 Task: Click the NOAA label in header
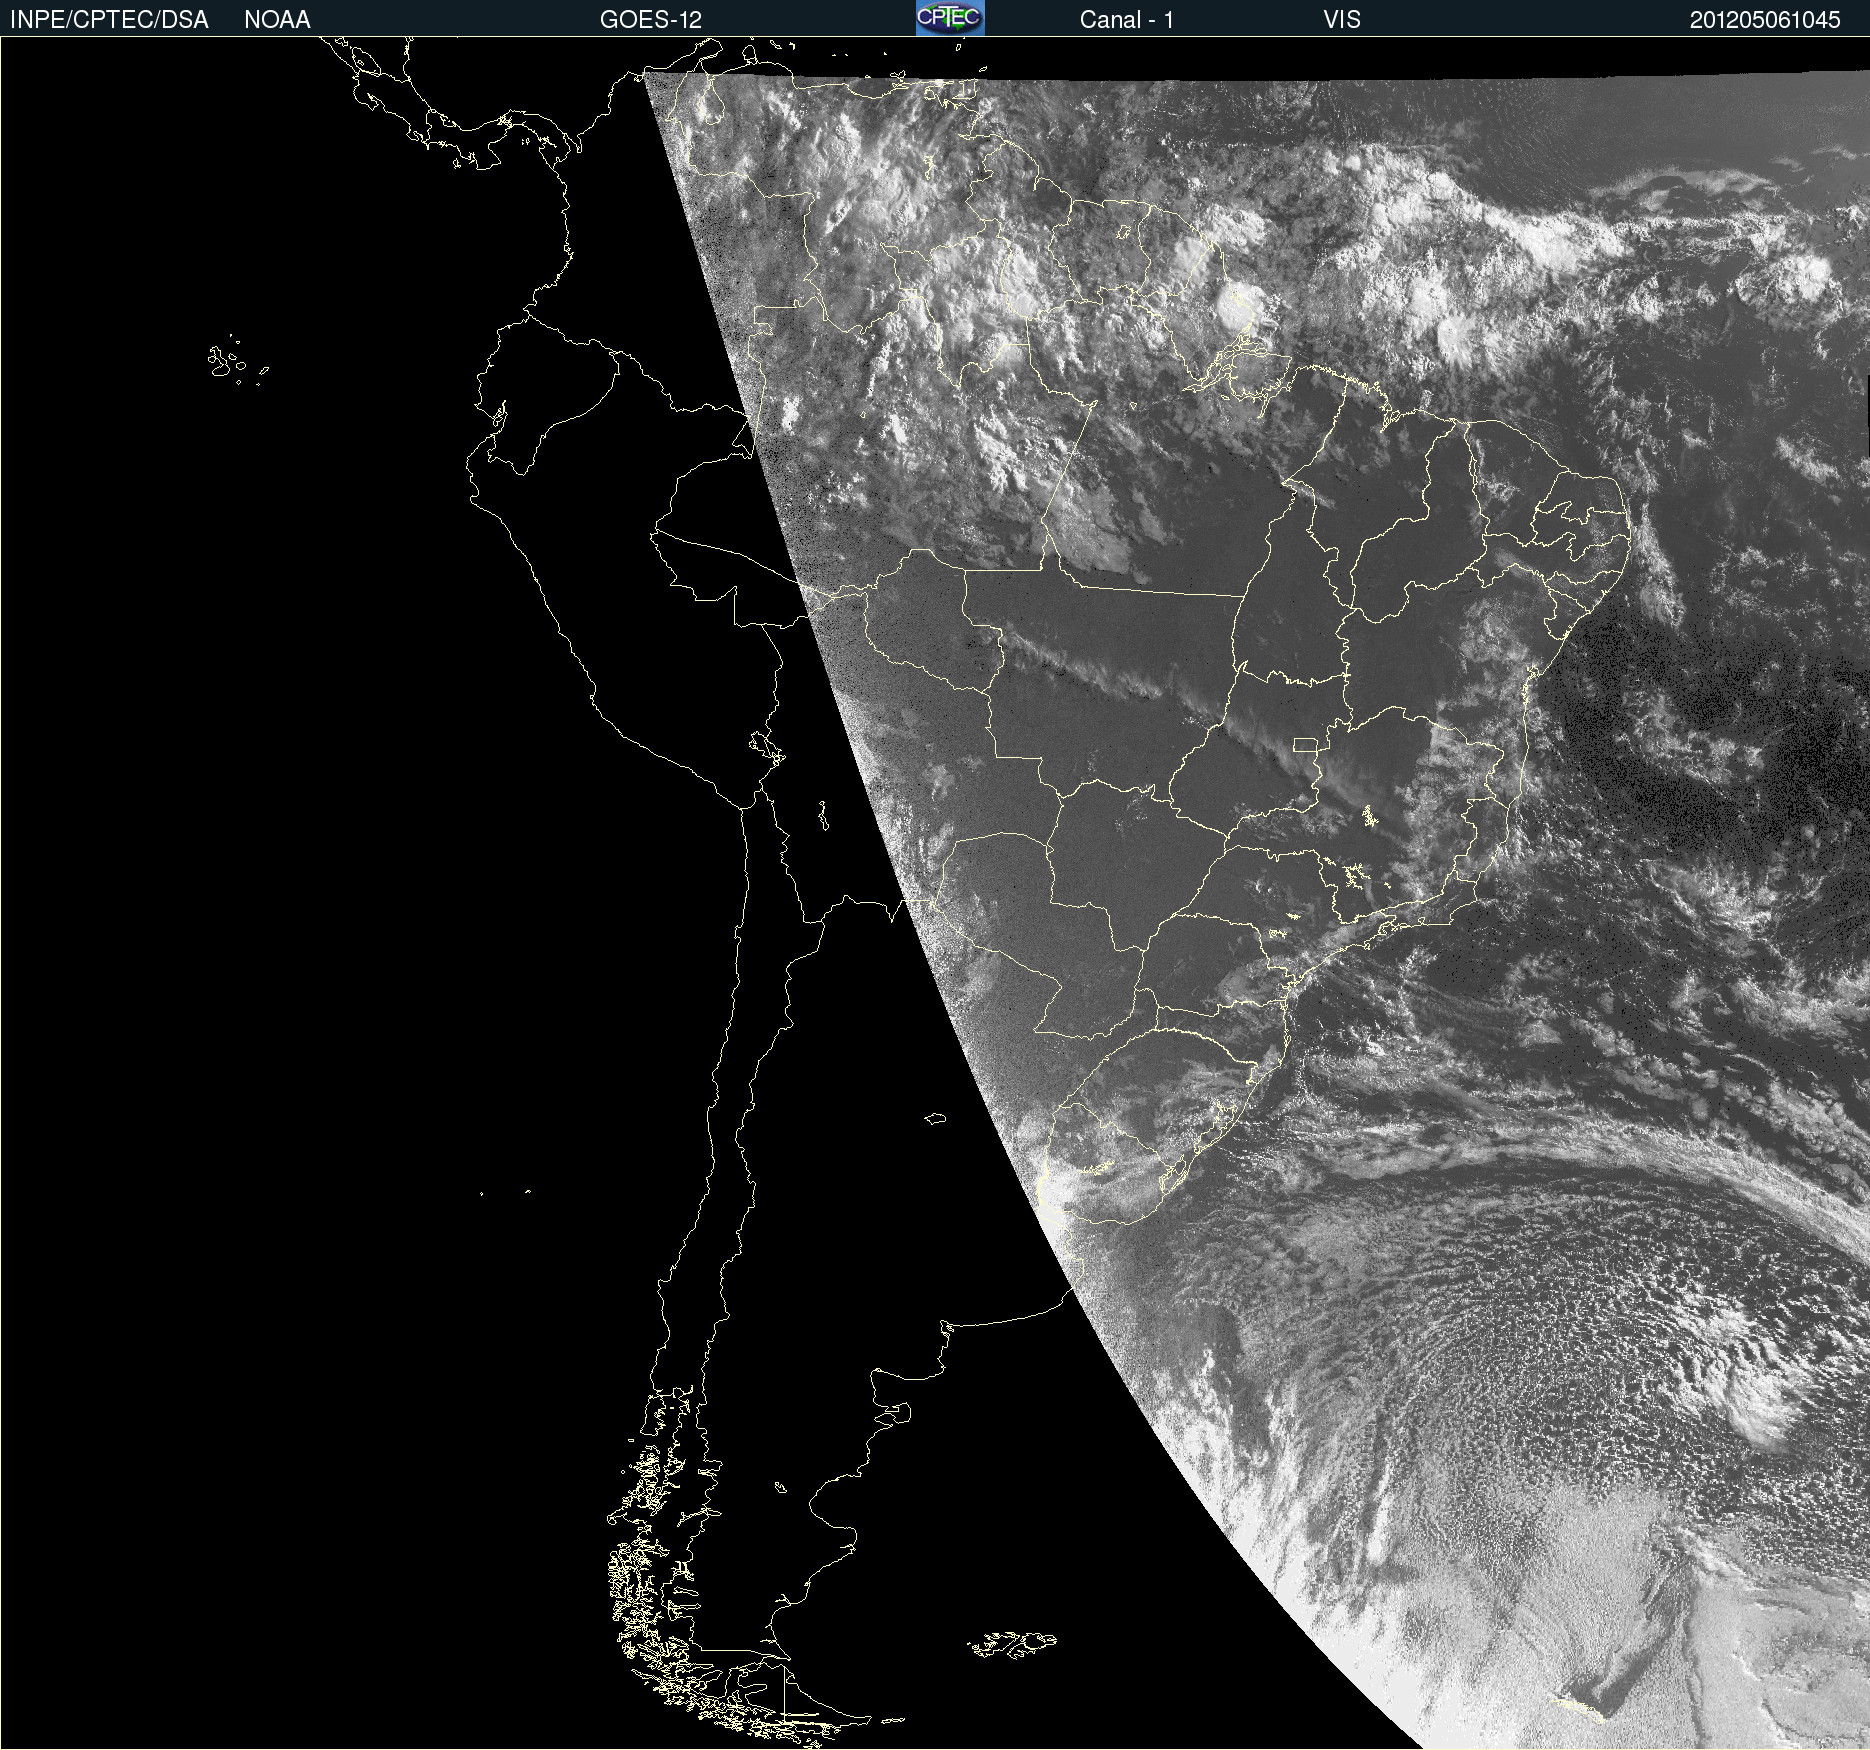[277, 20]
